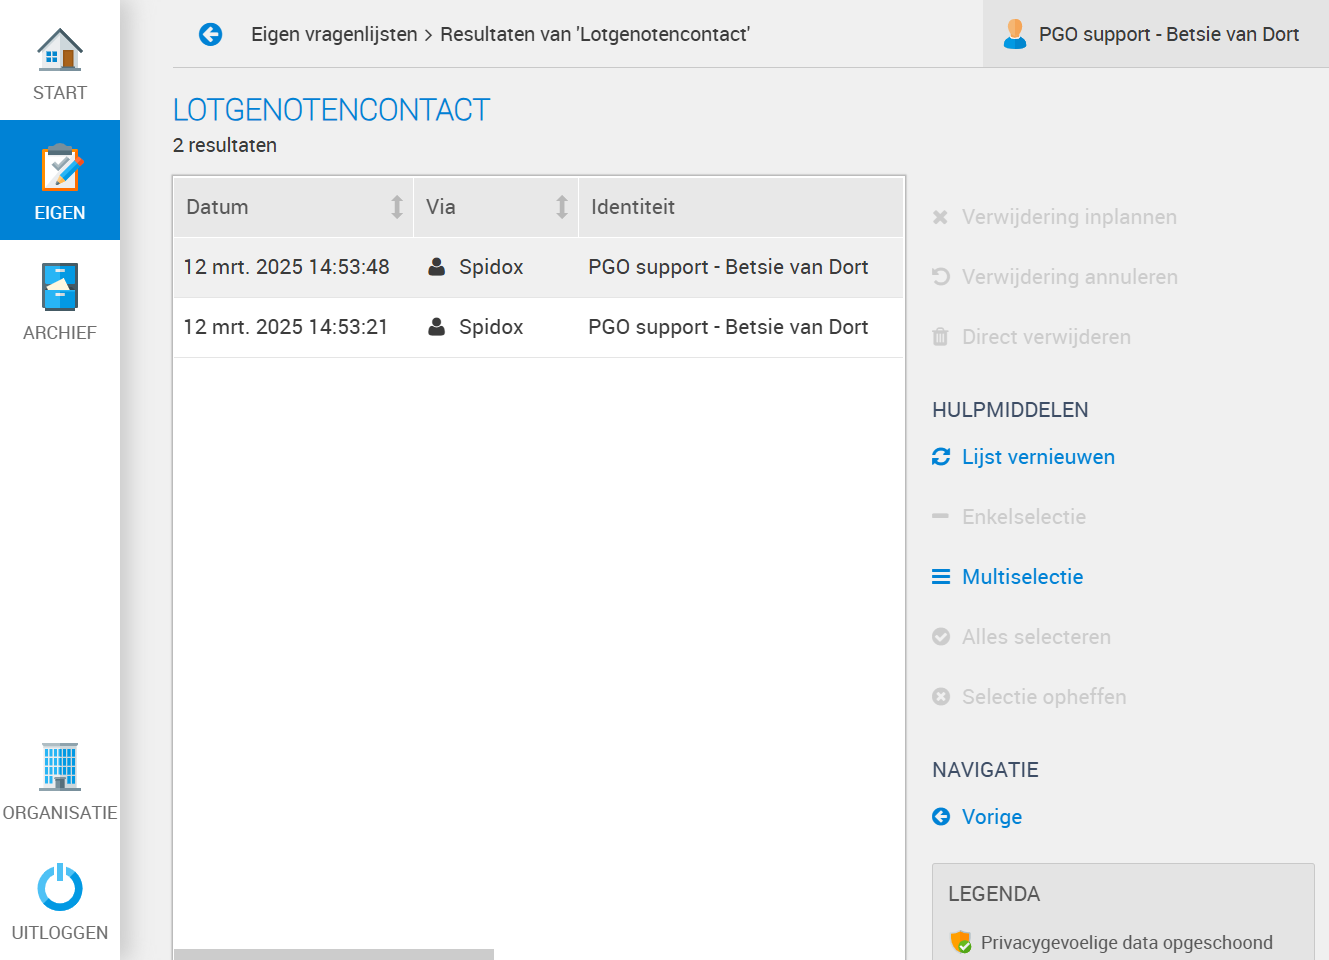Viewport: 1329px width, 960px height.
Task: Open the PGO support - Betsie van Dort account
Action: [x=1156, y=34]
